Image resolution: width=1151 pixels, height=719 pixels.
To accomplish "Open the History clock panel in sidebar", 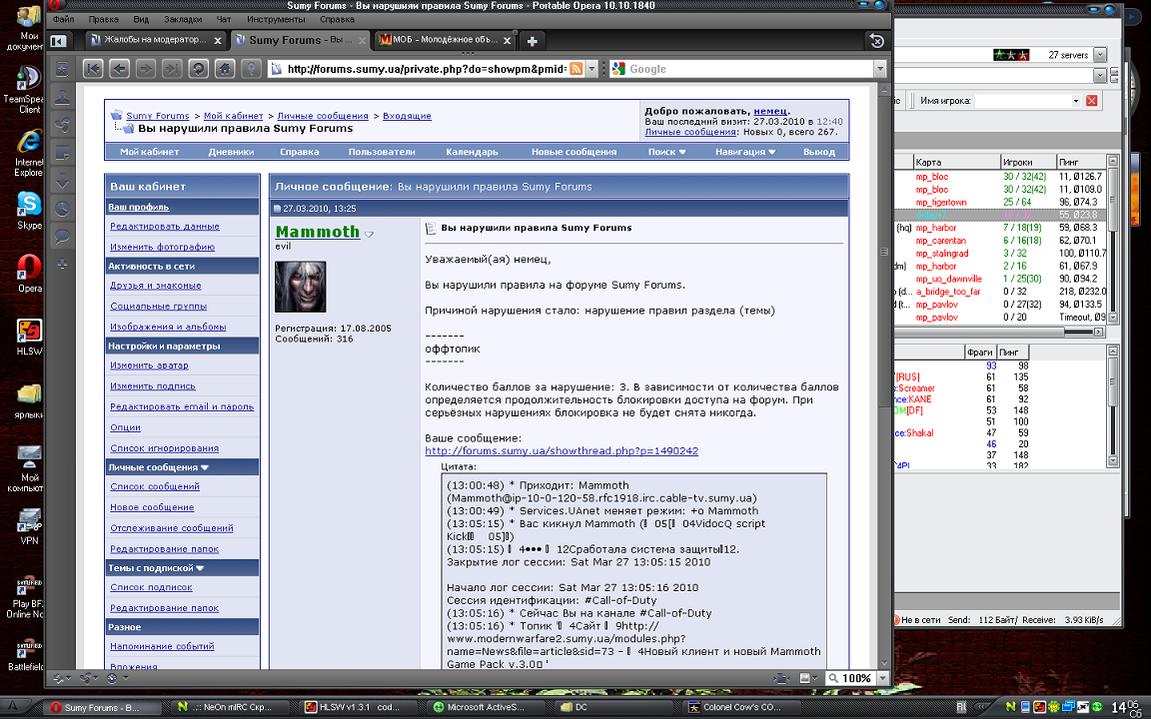I will click(62, 209).
